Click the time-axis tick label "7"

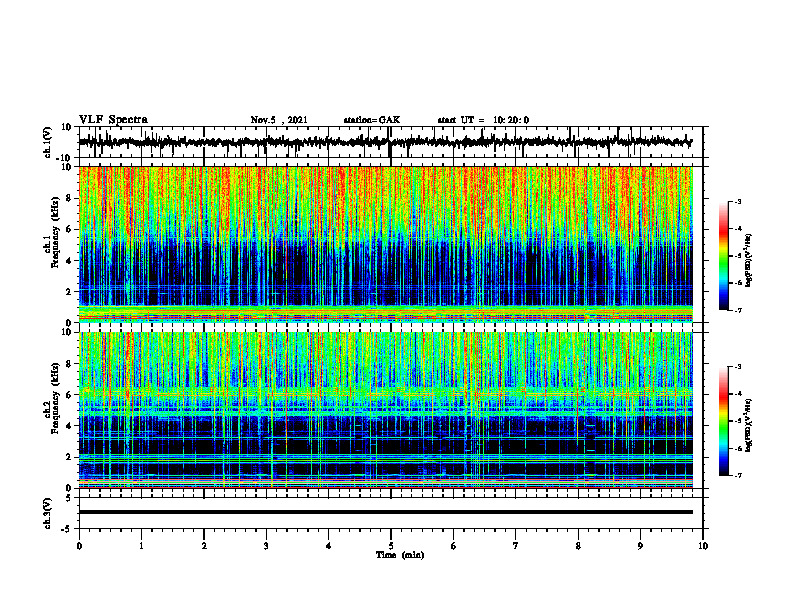click(x=516, y=546)
